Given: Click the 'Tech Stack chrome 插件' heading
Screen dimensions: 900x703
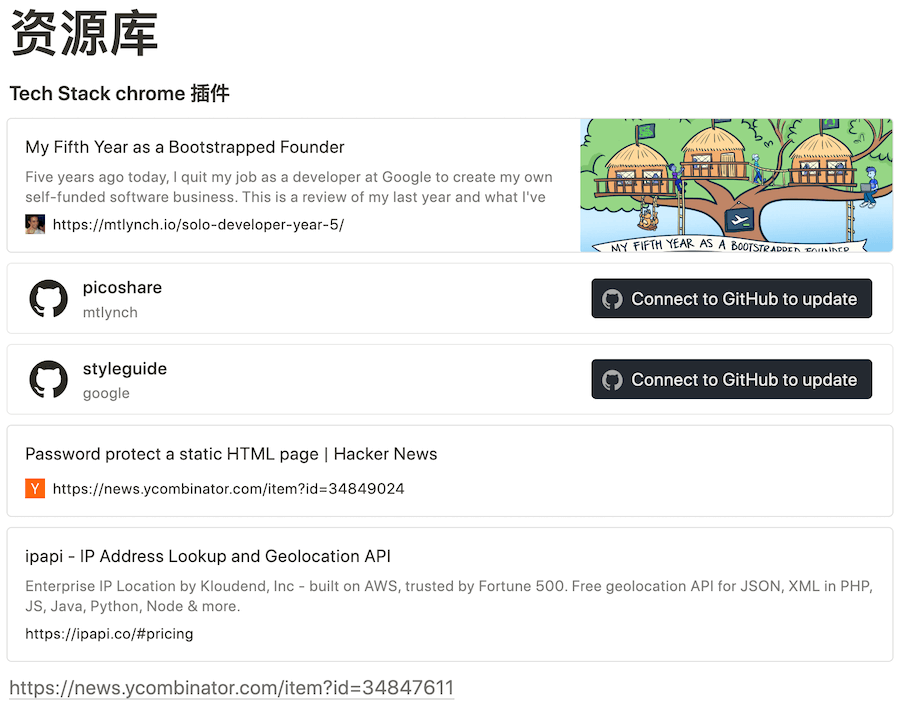Looking at the screenshot, I should click(119, 94).
